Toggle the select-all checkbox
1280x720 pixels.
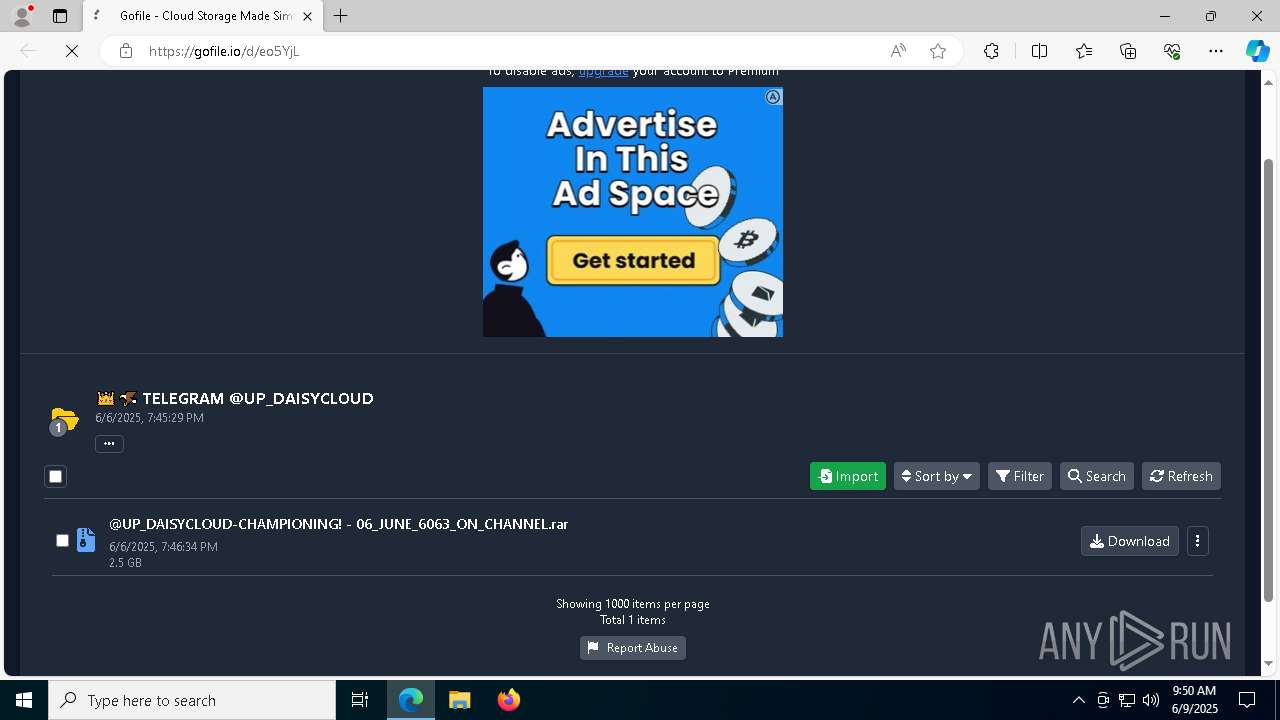56,477
